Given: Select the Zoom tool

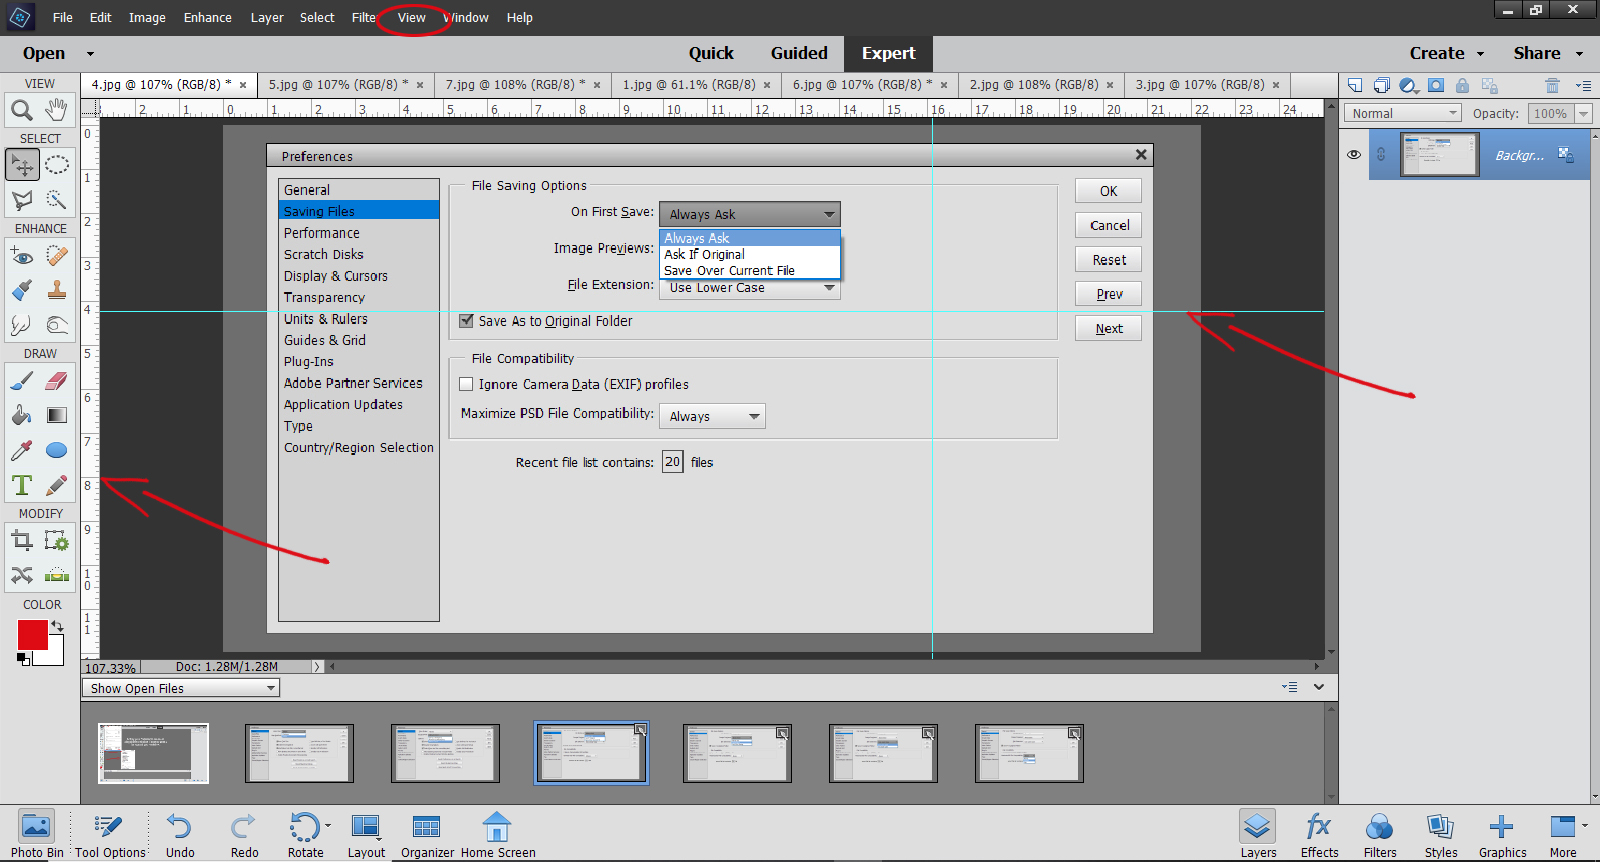Looking at the screenshot, I should [x=21, y=110].
